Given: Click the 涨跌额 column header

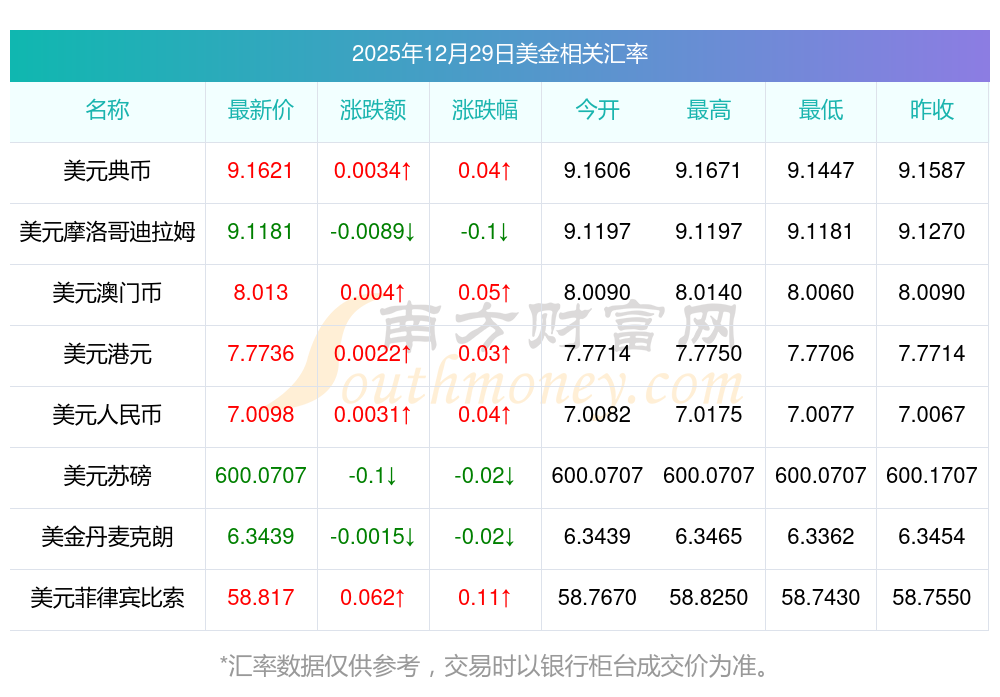Looking at the screenshot, I should click(x=373, y=110).
